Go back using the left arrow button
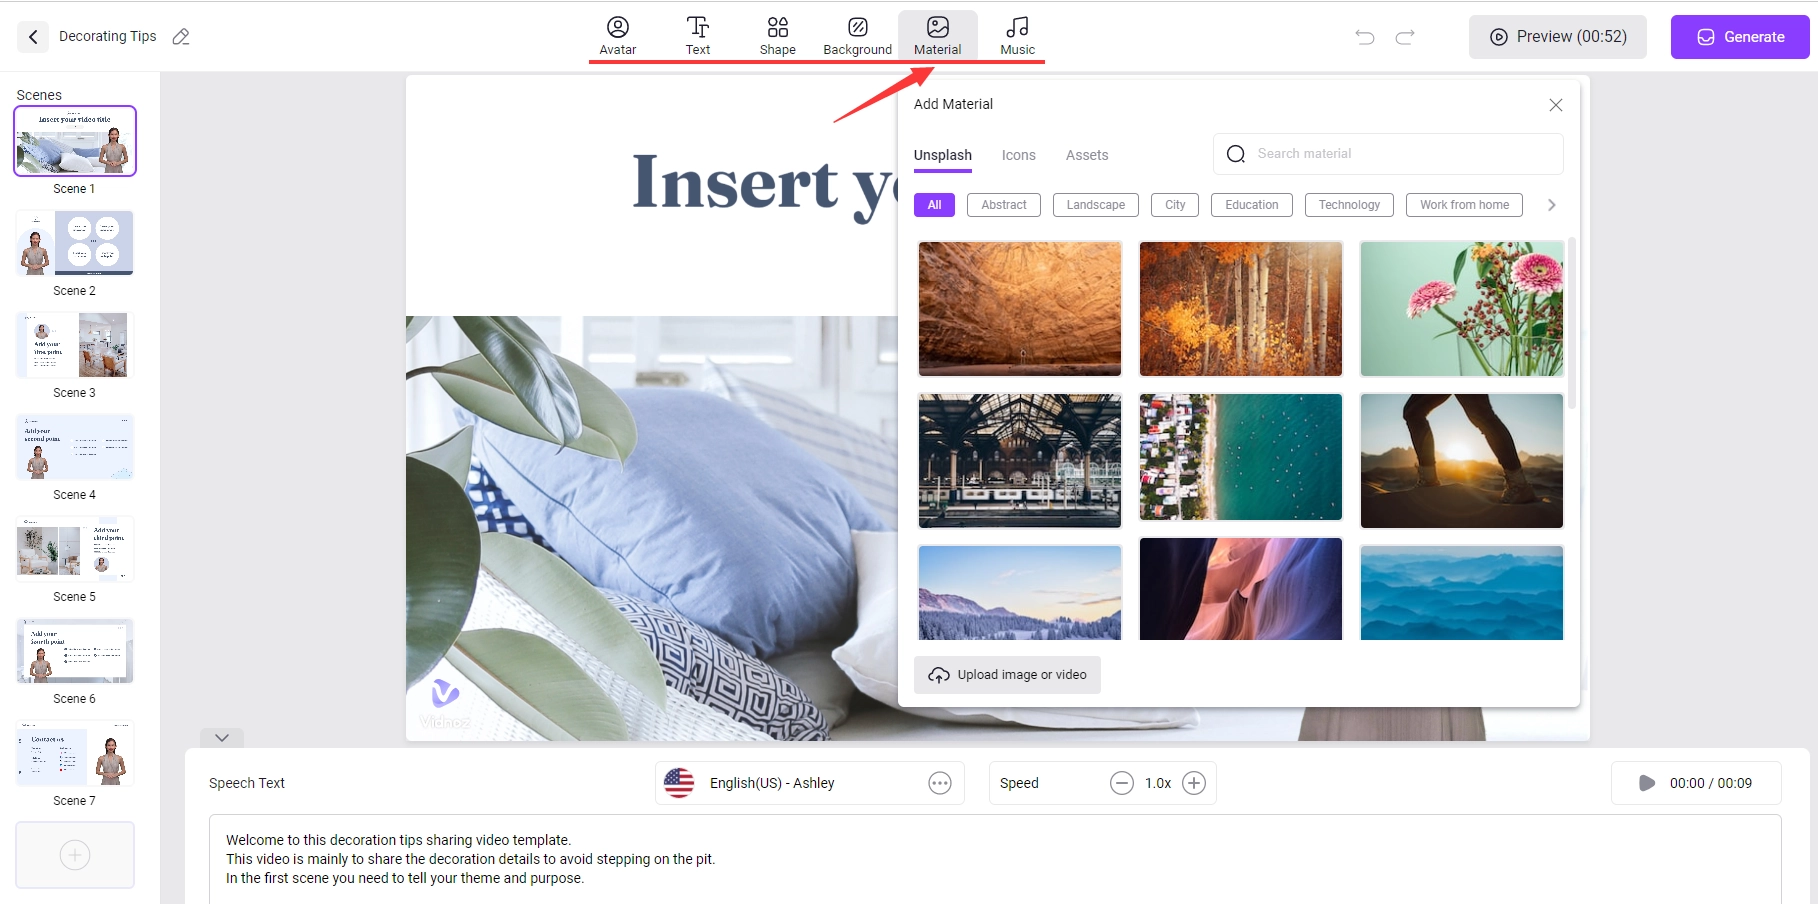This screenshot has height=904, width=1818. click(33, 37)
